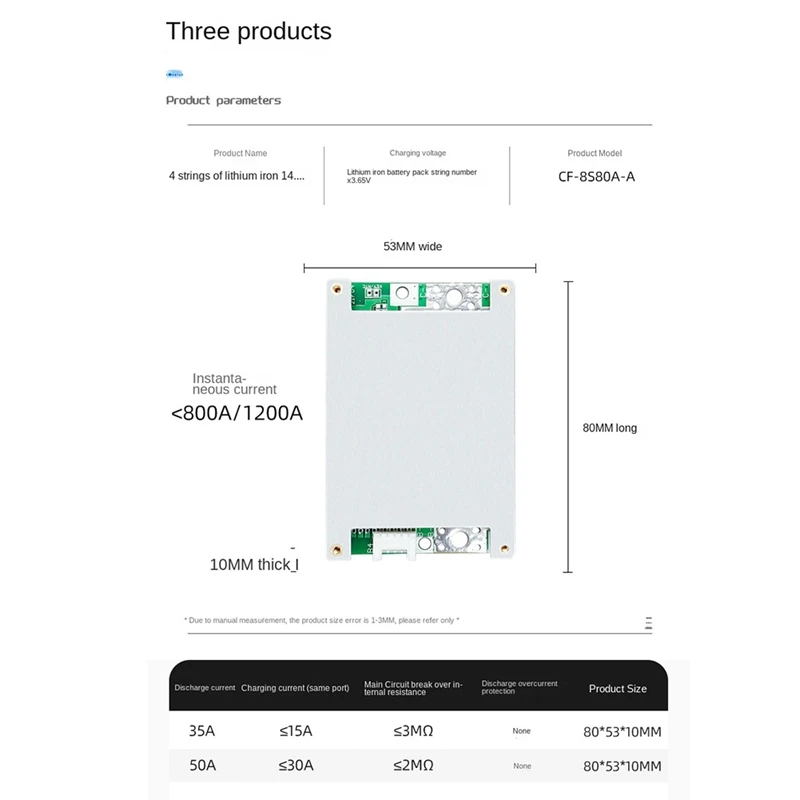Click the product model CF-8S80A-A
Screen dimensions: 800x800
click(x=594, y=176)
